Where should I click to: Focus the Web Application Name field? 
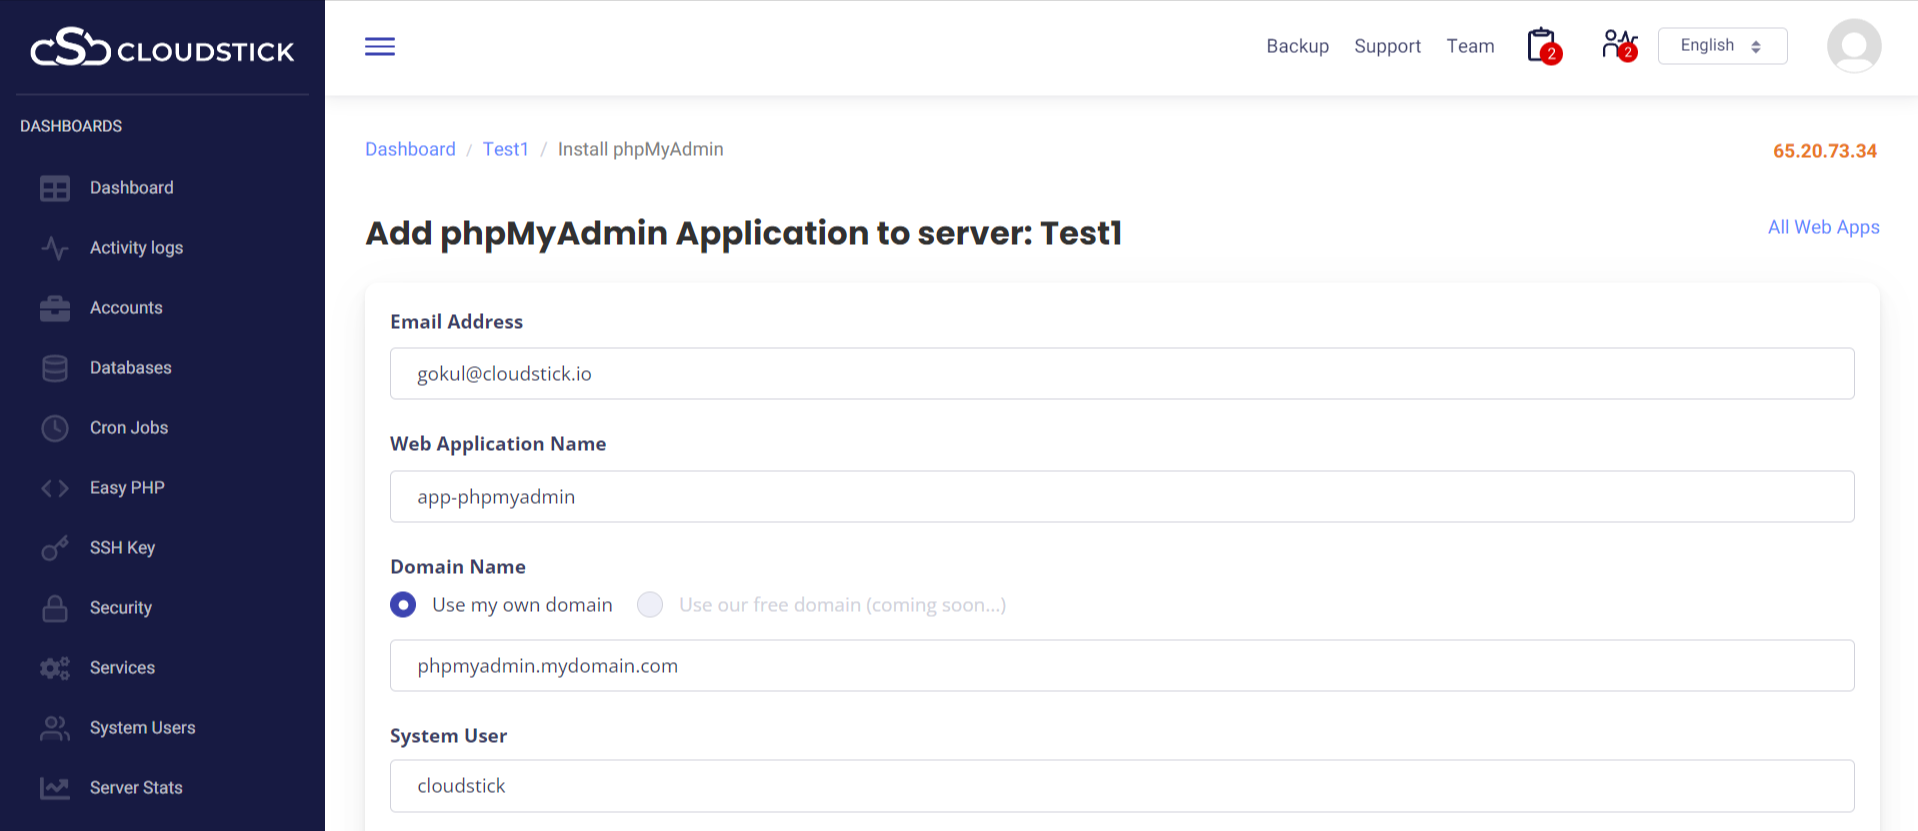click(1121, 497)
